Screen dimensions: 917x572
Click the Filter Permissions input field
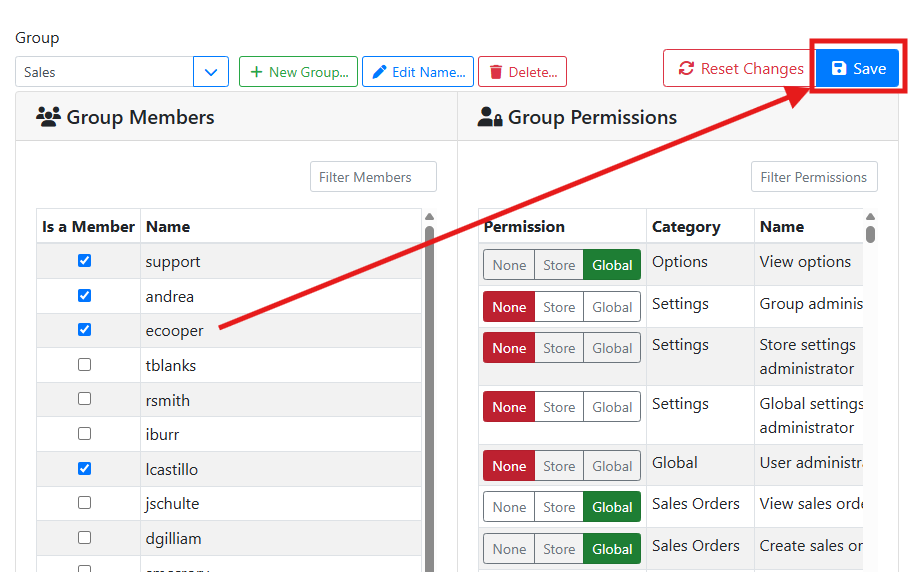click(x=814, y=177)
